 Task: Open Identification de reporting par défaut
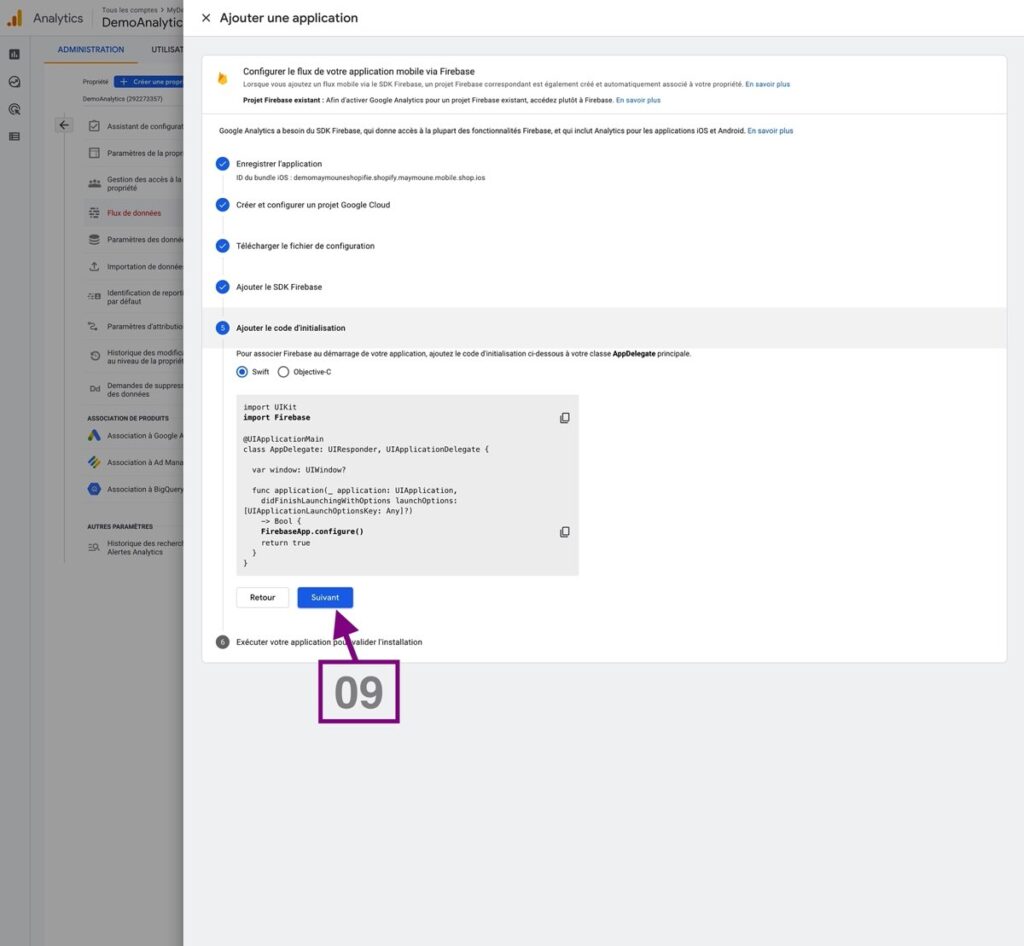pos(135,297)
